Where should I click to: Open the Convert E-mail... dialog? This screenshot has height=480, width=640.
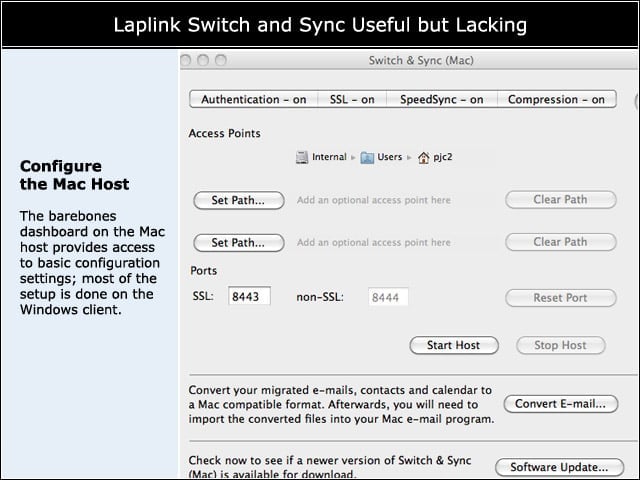point(561,404)
